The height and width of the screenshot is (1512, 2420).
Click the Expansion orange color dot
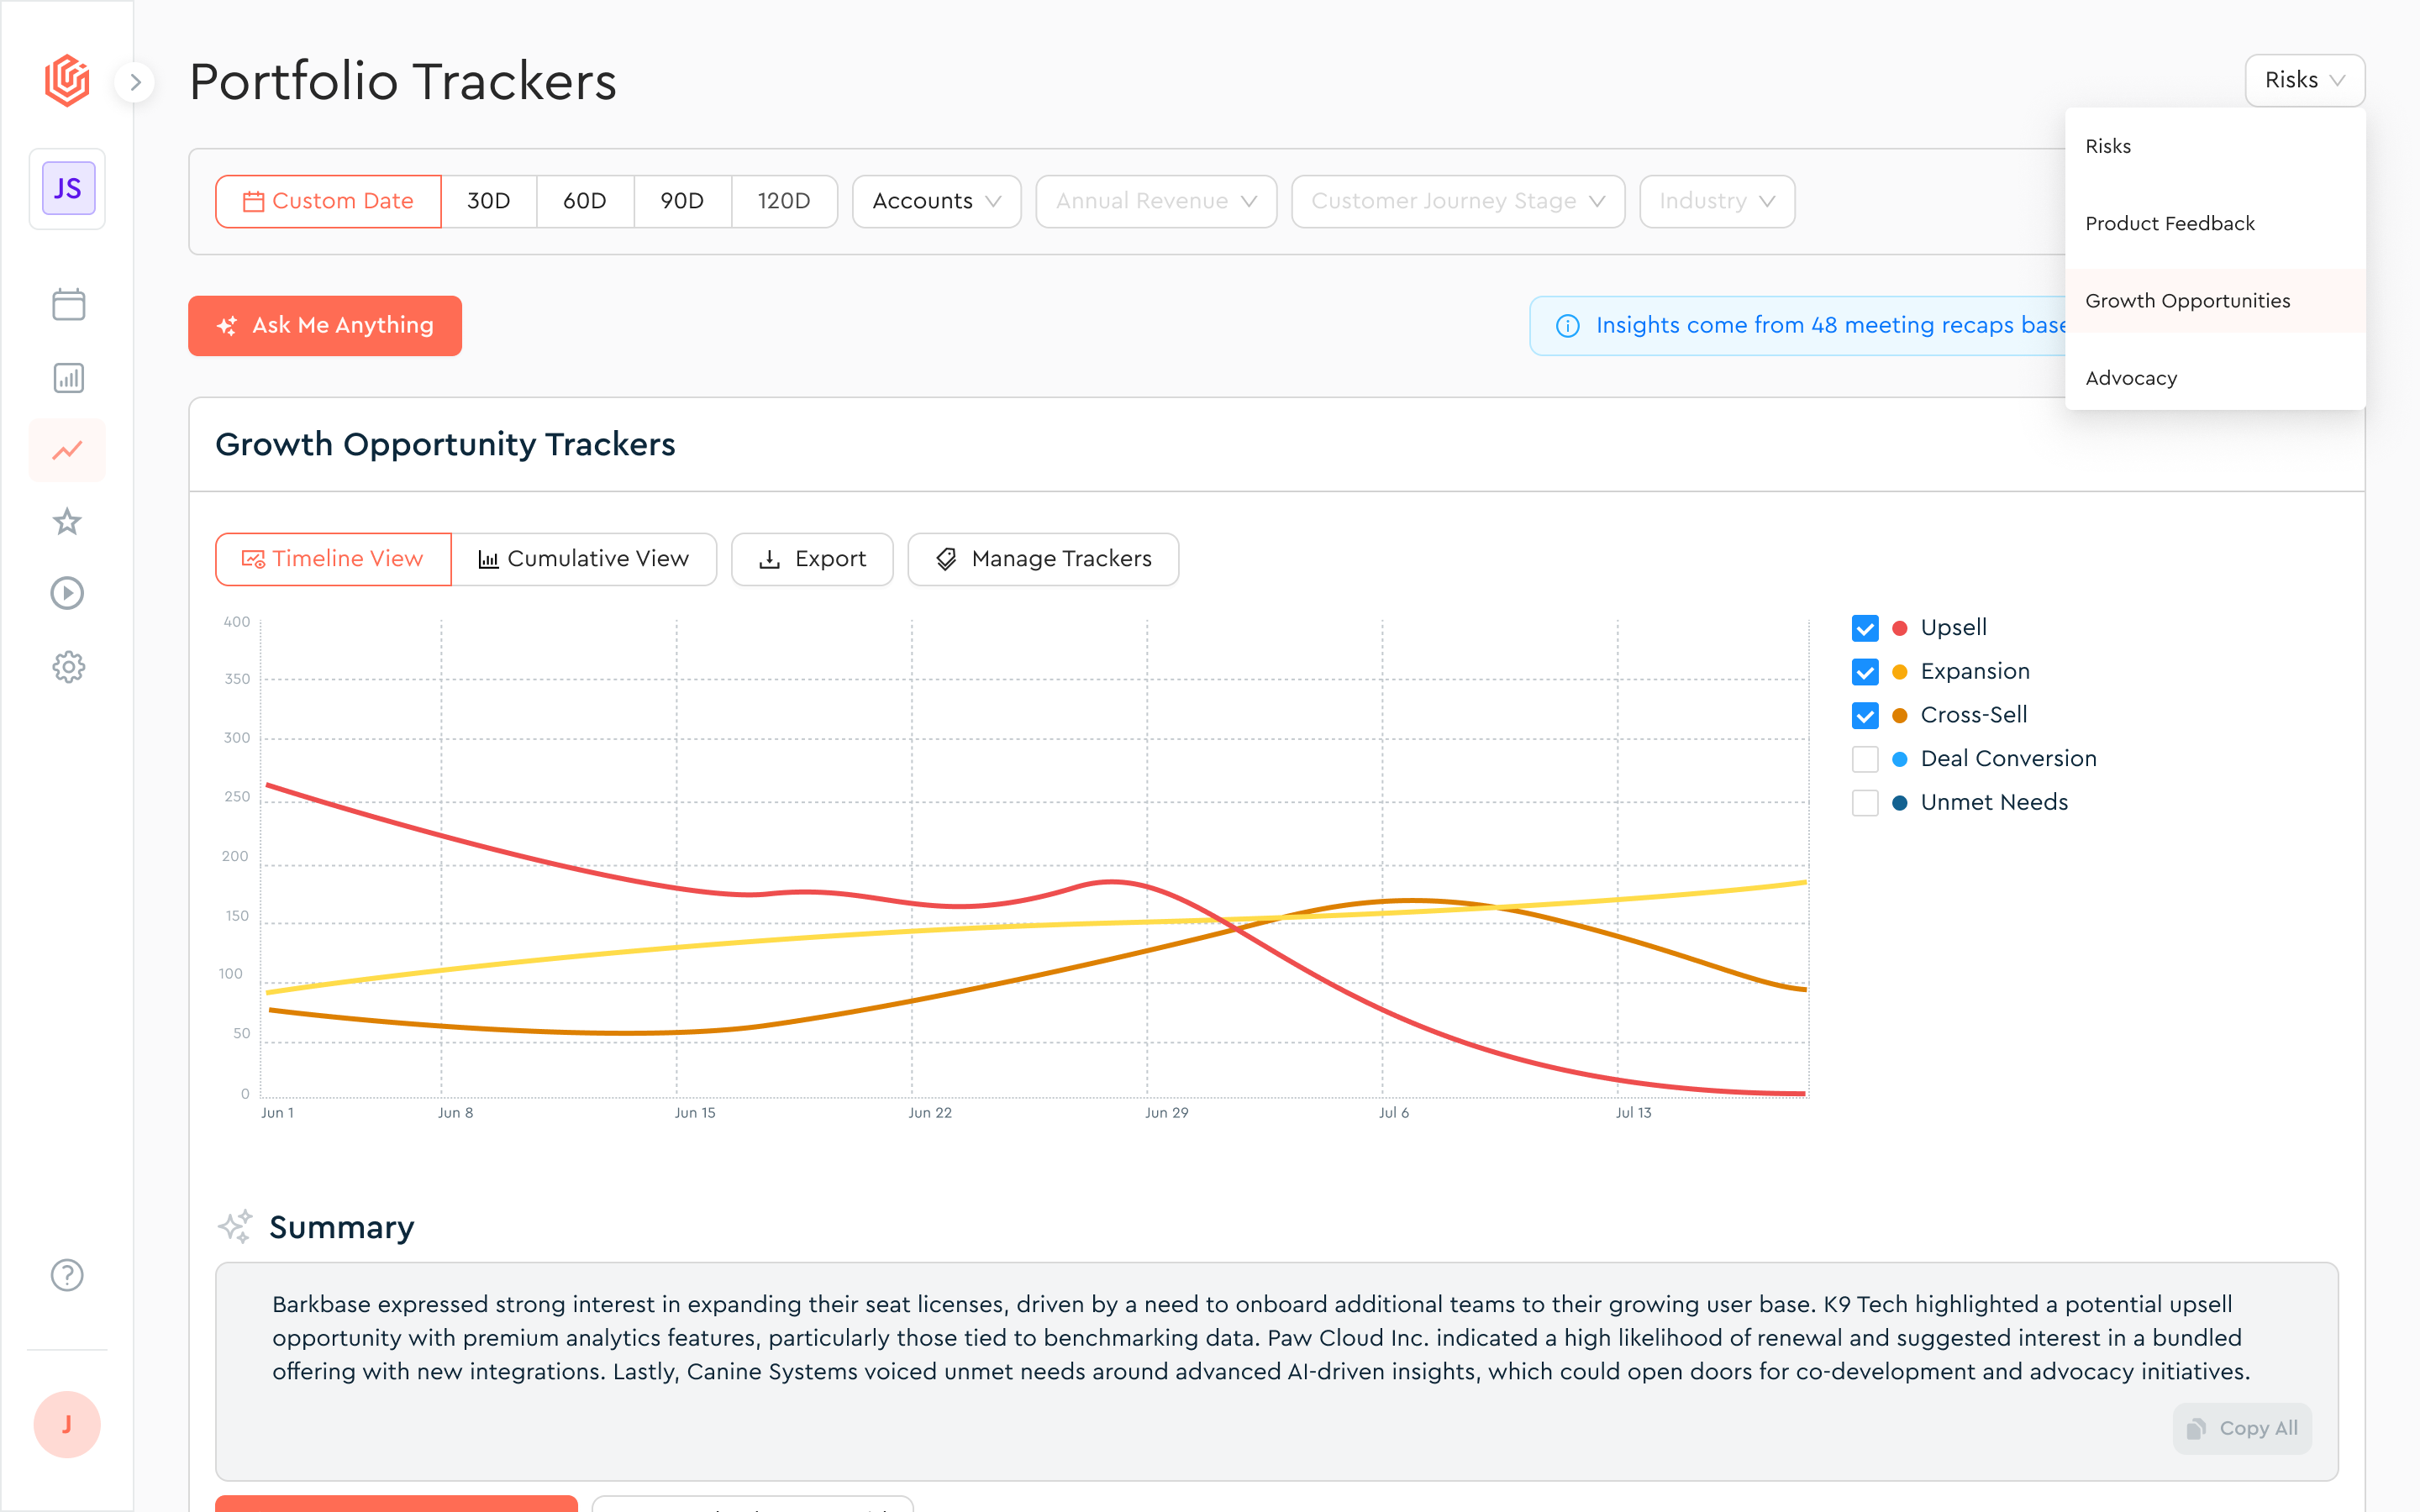1900,672
